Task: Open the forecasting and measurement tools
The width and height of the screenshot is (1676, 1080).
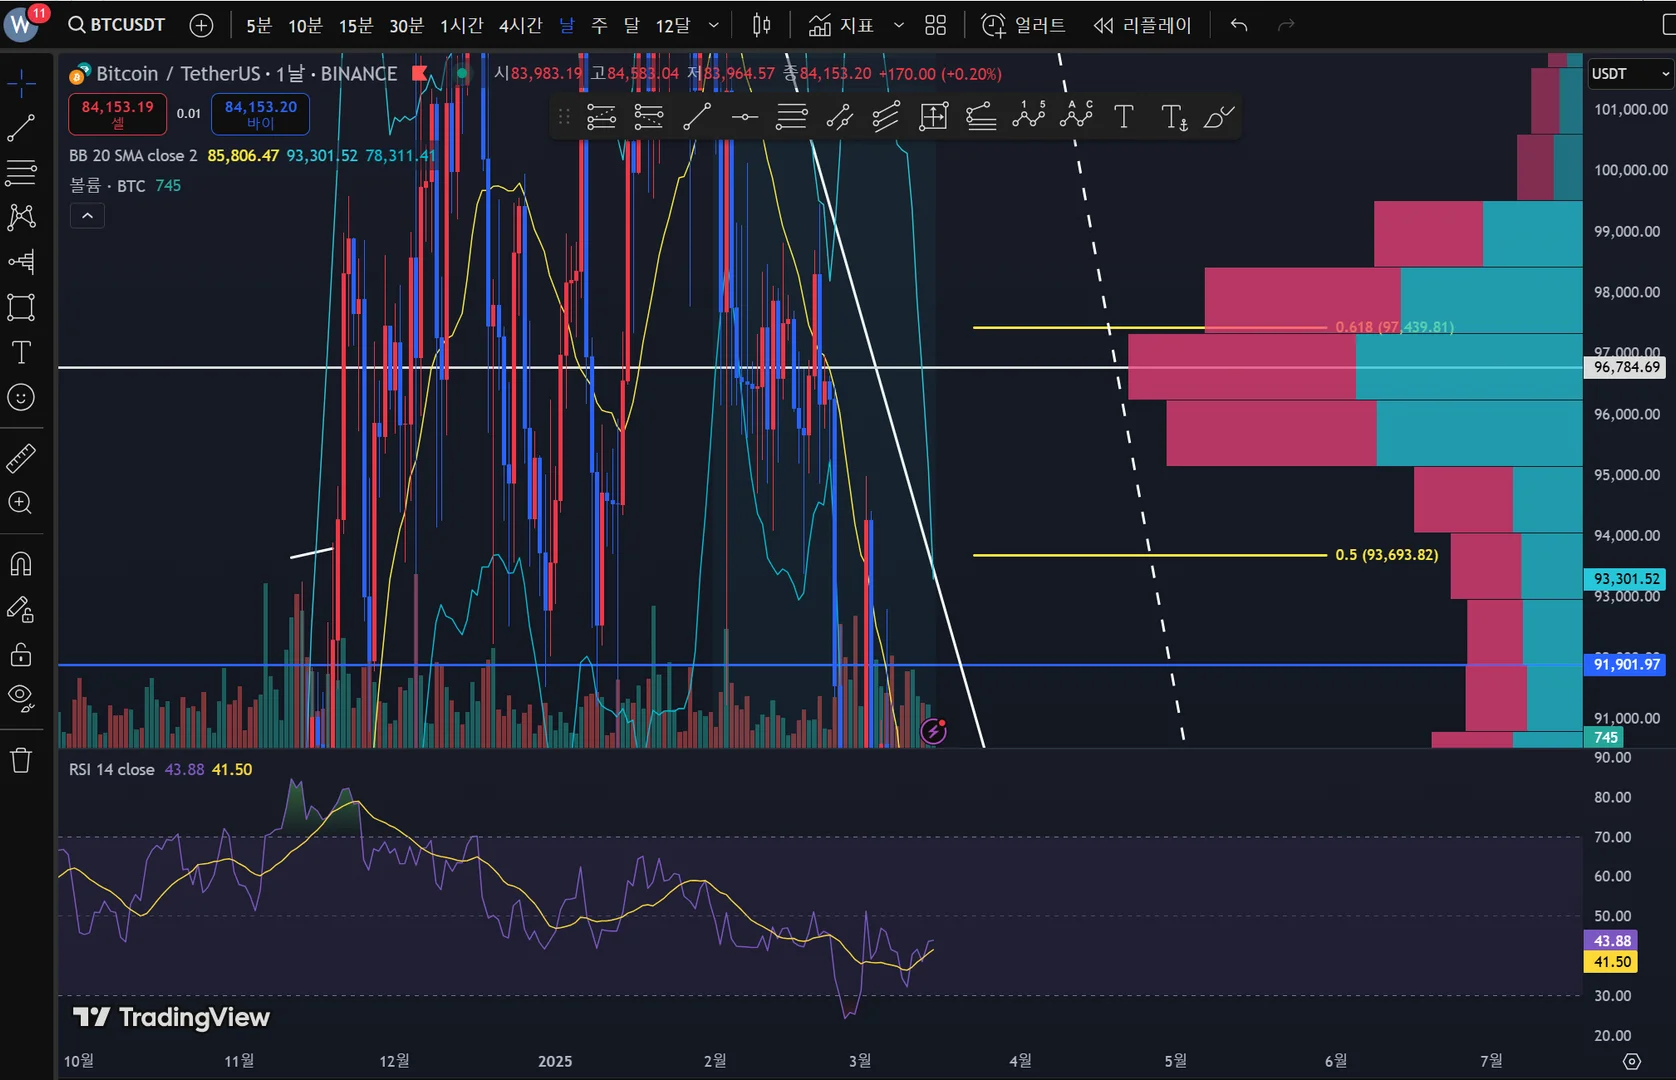Action: tap(21, 262)
